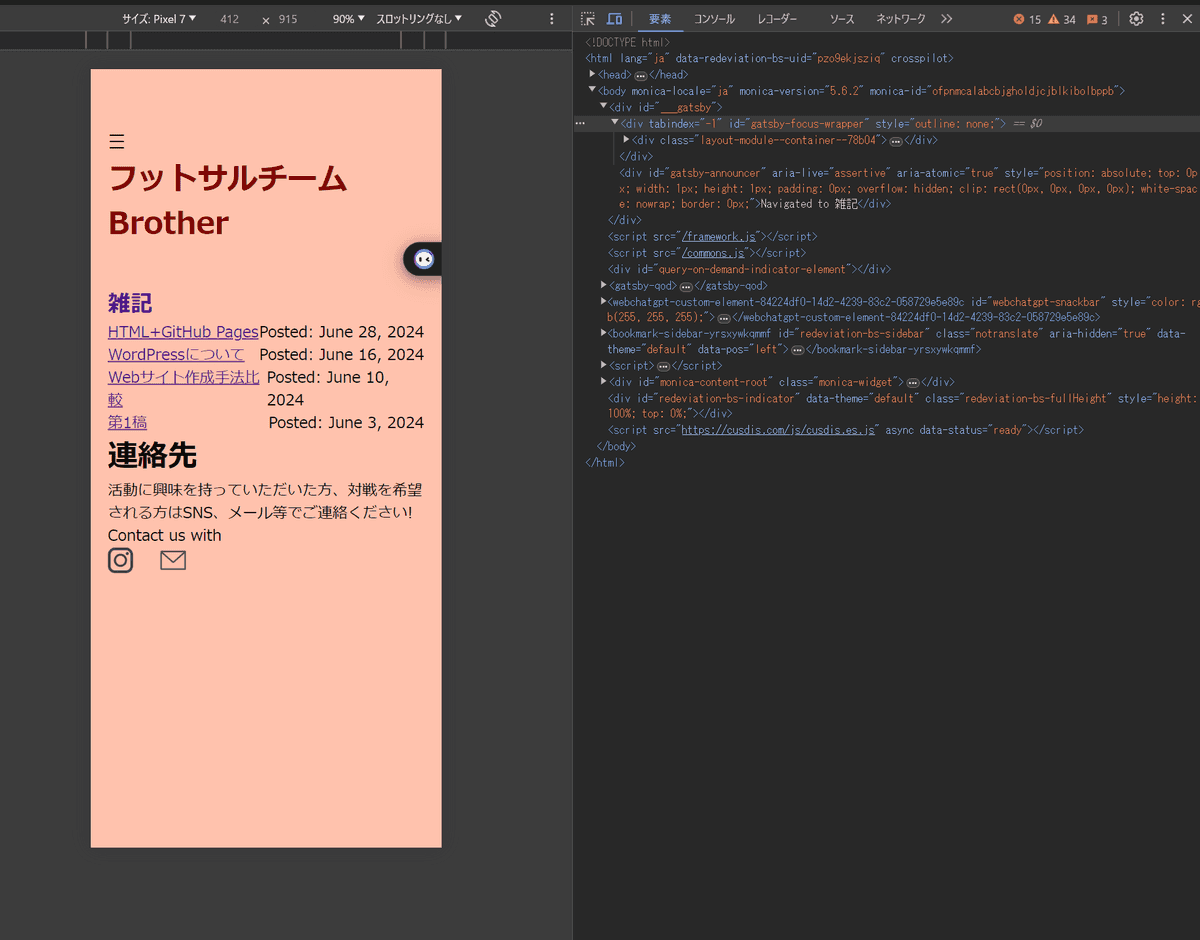Expand the head element node
The width and height of the screenshot is (1200, 940).
point(593,75)
